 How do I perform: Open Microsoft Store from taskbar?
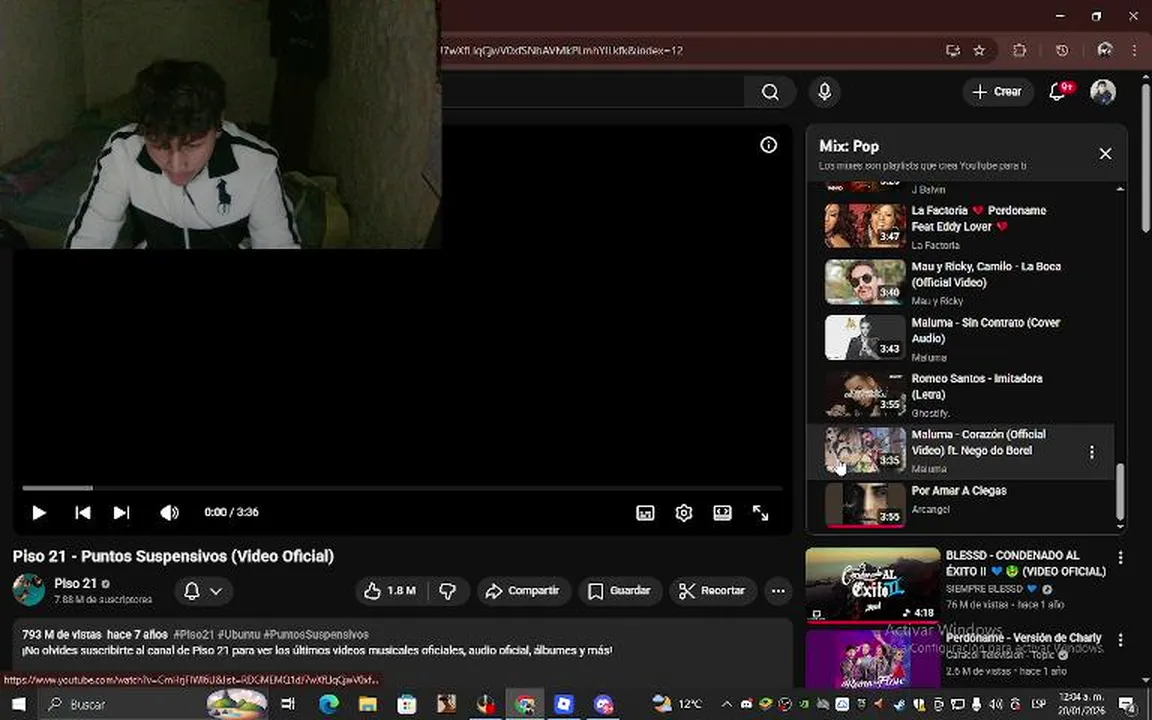[x=406, y=704]
